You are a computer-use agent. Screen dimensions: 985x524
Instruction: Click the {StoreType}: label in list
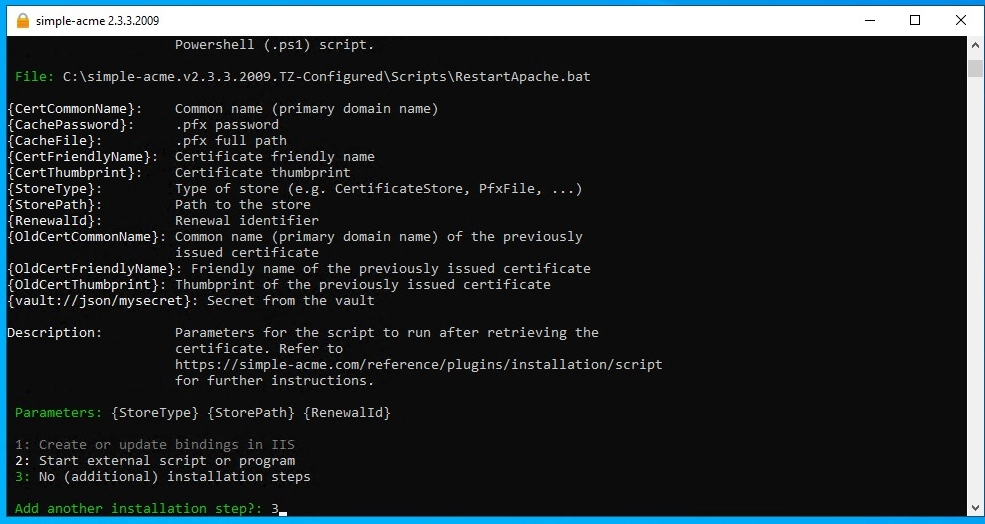(55, 188)
